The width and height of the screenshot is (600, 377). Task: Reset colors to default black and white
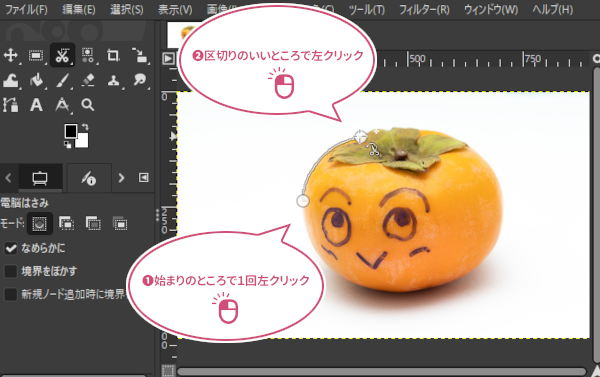pyautogui.click(x=67, y=144)
